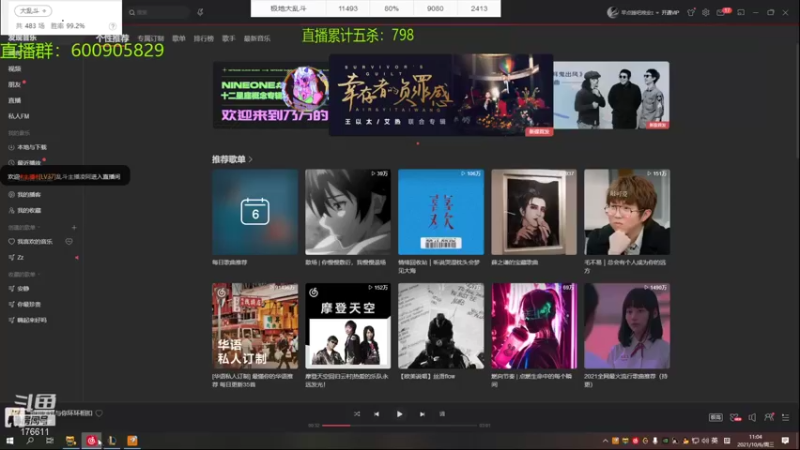Open the 薛之谦 framed portrait playlist

[534, 212]
